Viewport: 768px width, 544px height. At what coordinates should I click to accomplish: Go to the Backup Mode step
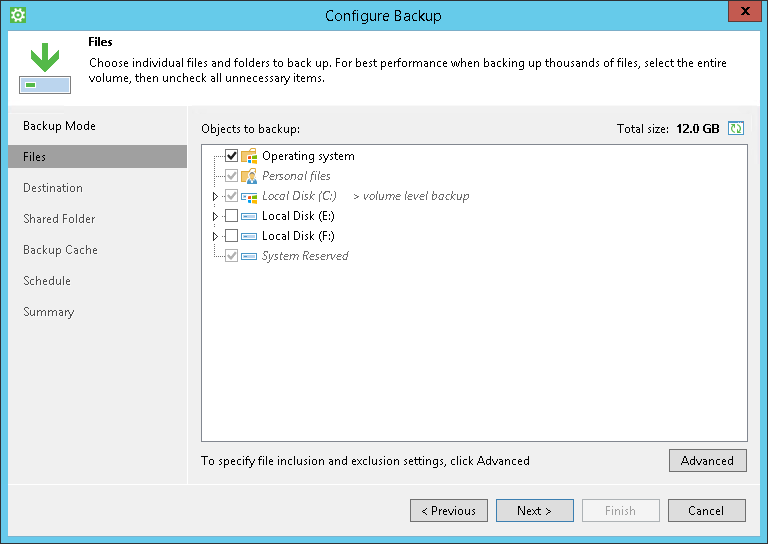59,126
